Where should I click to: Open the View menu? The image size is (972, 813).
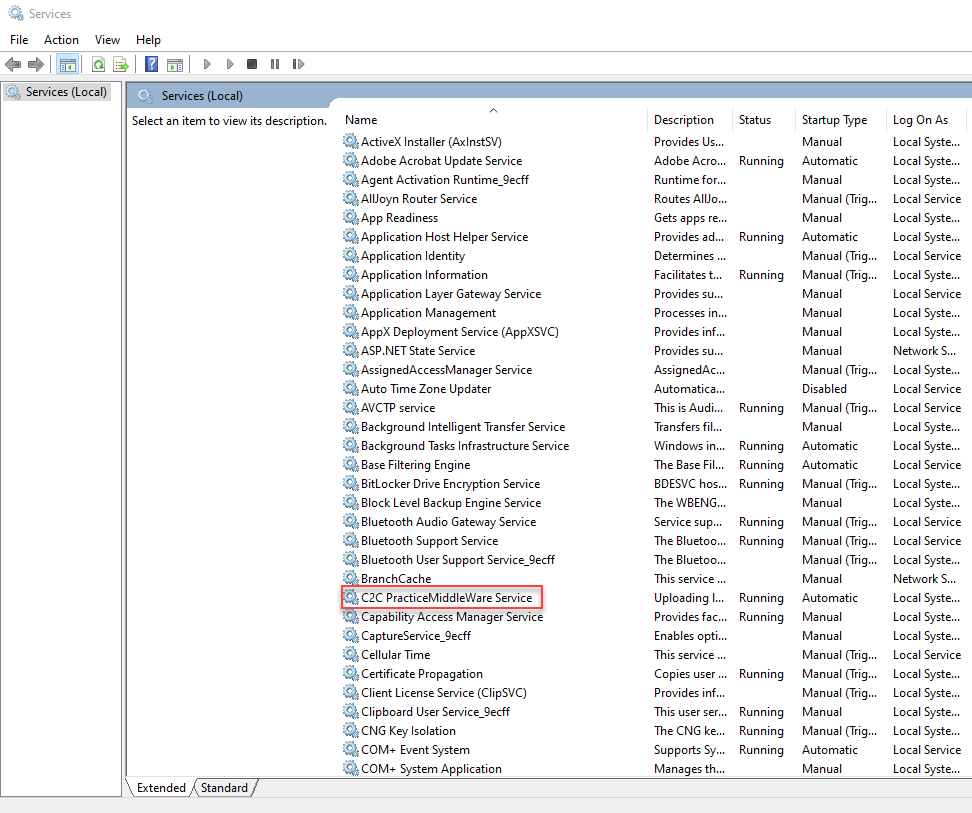107,40
